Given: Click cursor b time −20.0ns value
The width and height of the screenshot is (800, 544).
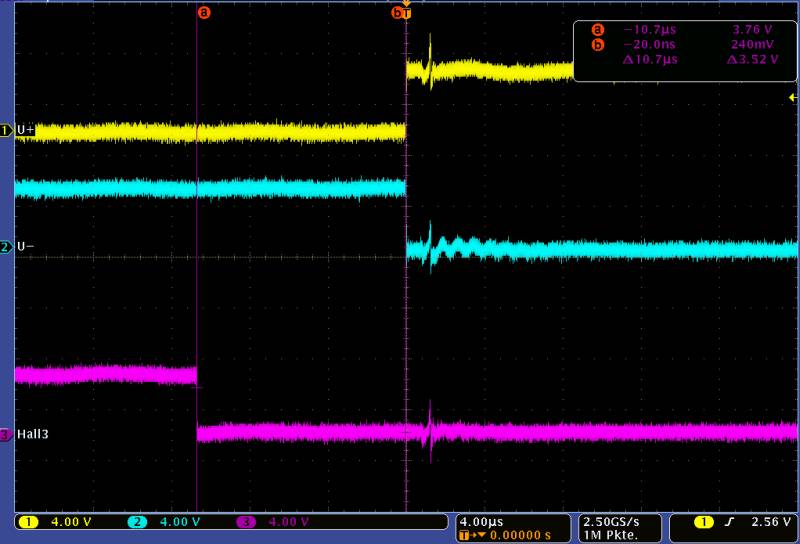Looking at the screenshot, I should 650,44.
